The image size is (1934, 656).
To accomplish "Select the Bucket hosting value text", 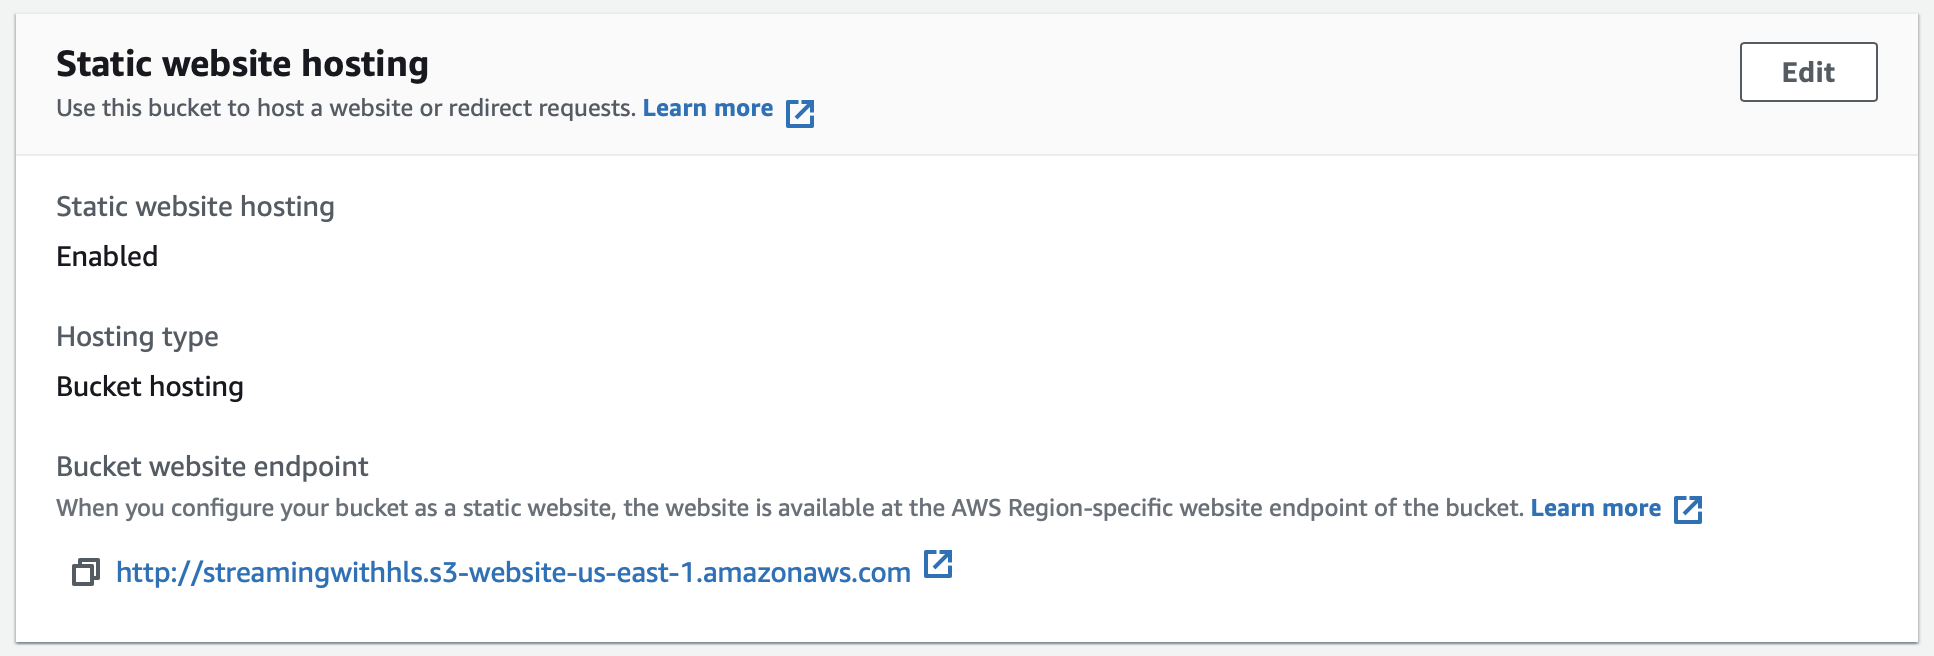I will [150, 387].
